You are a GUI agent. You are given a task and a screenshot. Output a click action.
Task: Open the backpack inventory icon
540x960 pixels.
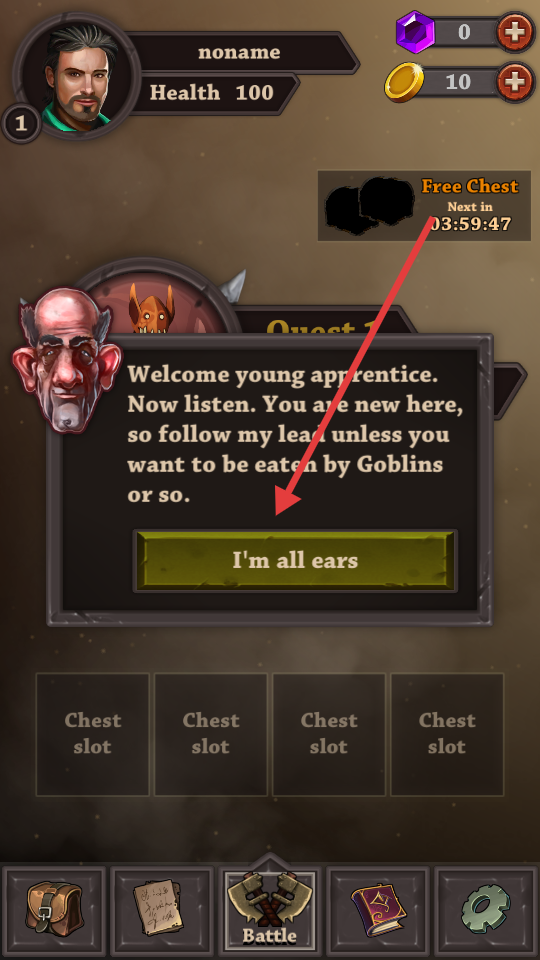(54, 912)
